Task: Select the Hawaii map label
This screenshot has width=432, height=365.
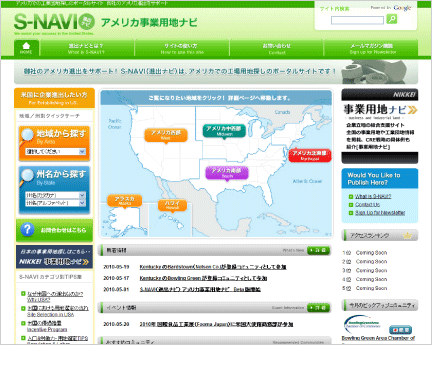Action: tap(172, 205)
